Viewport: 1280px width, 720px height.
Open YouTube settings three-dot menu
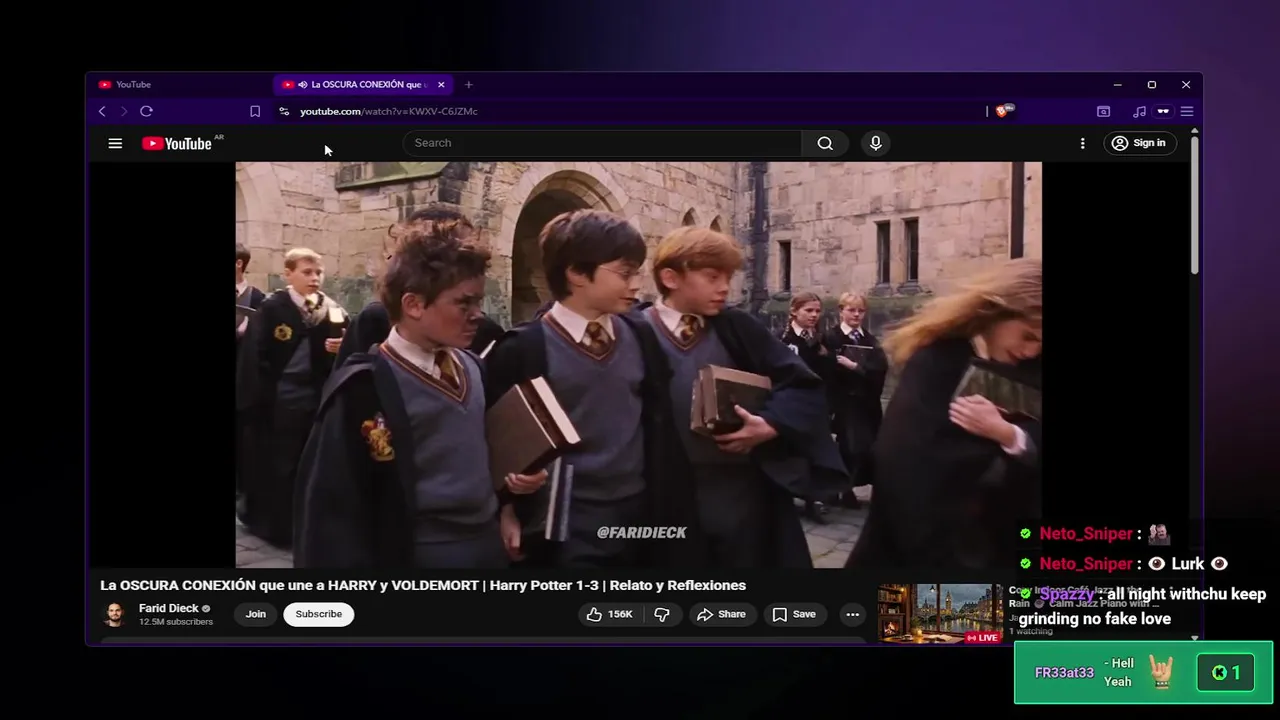(x=1082, y=143)
